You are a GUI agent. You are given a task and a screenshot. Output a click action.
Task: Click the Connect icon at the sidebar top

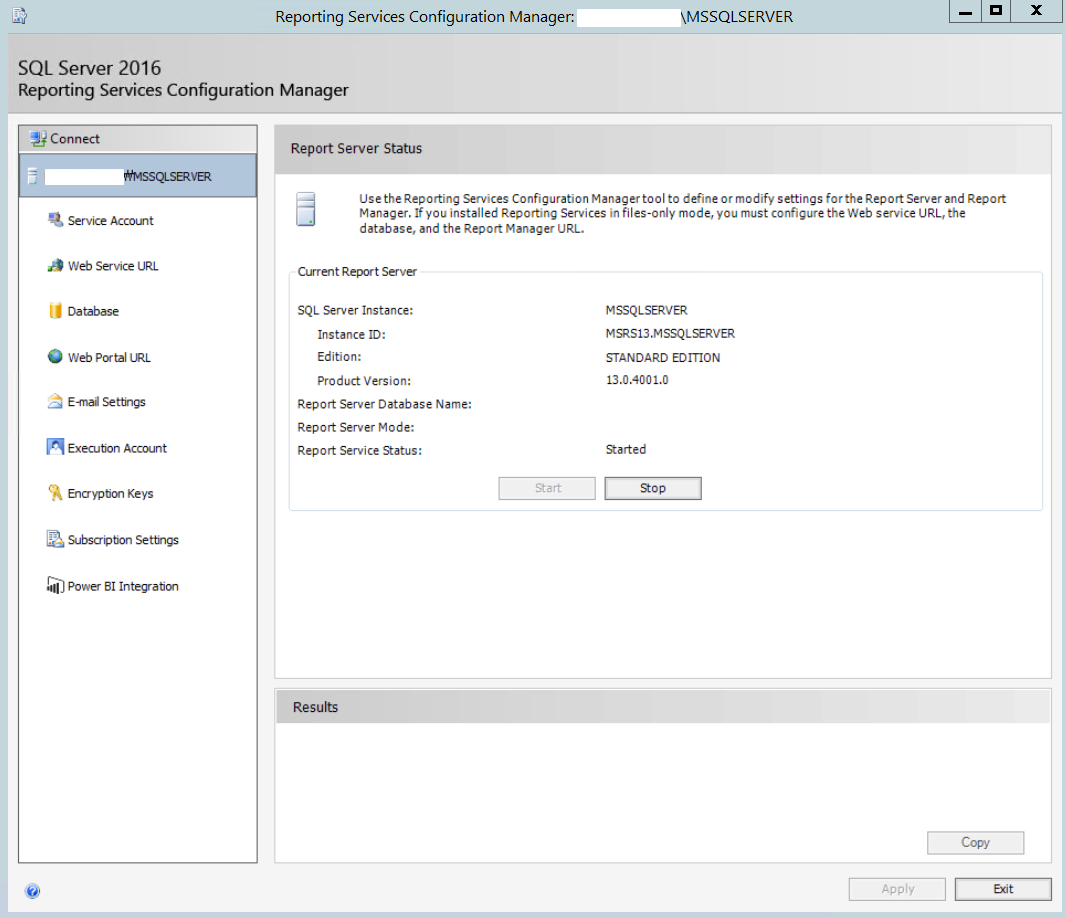37,138
